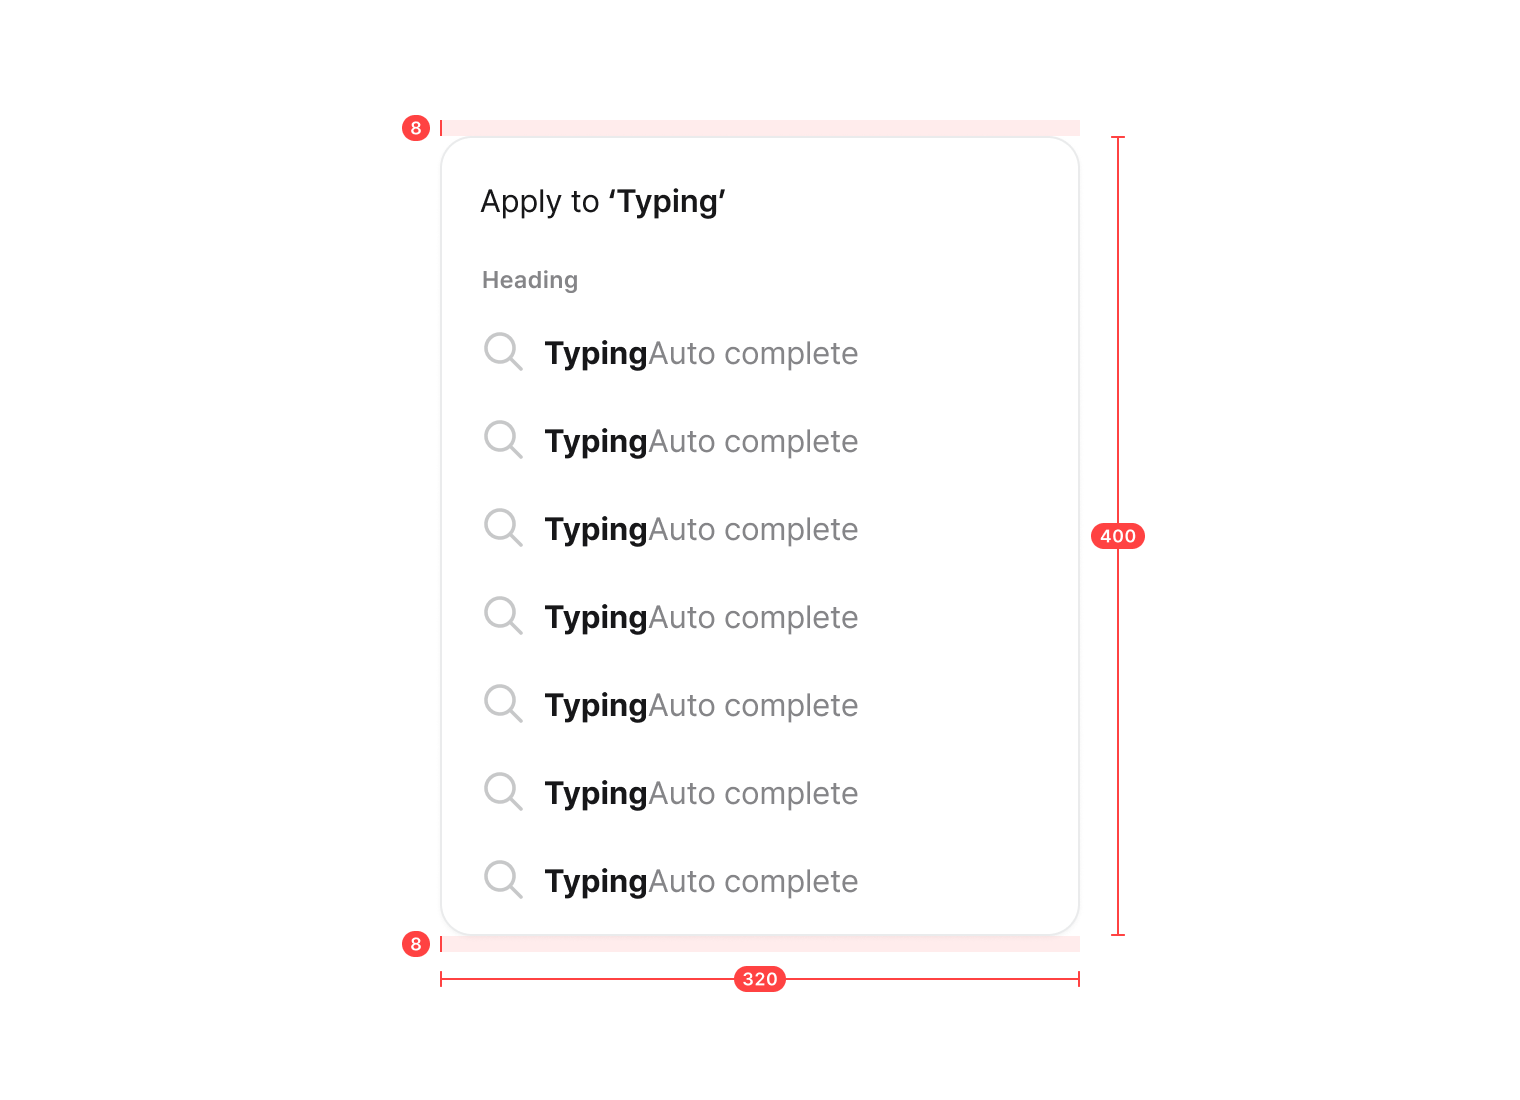Click the search icon in the first suggestion row
Screen dimensions: 1520x1100
503,352
